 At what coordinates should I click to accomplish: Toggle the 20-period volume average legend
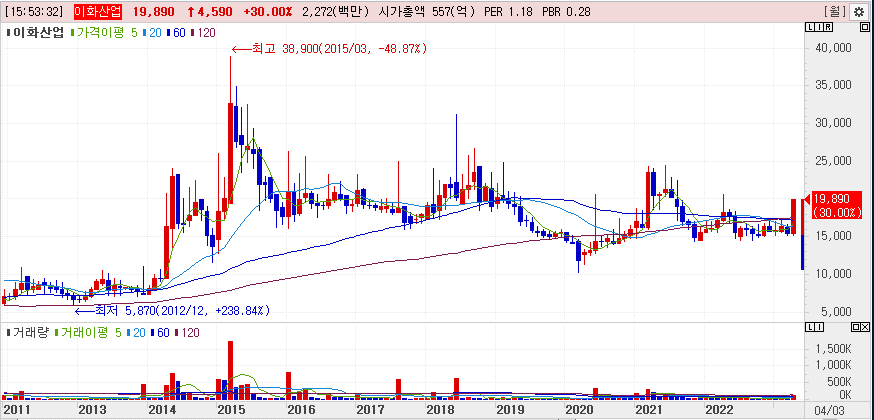tap(138, 333)
